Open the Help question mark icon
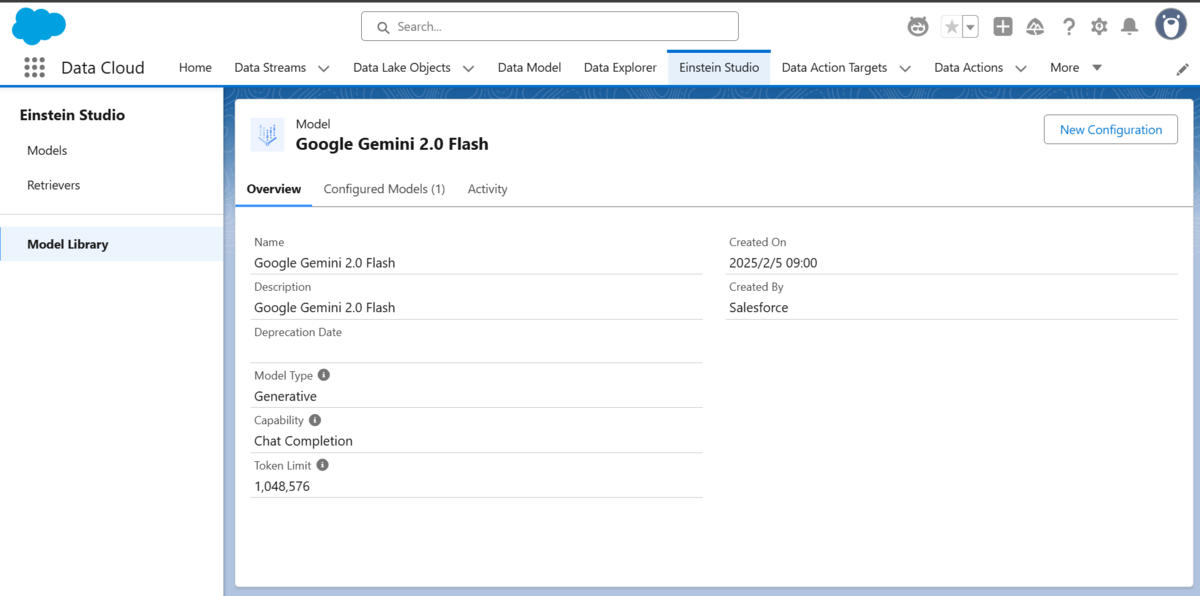Screen dimensions: 1200x596 (x=1069, y=27)
